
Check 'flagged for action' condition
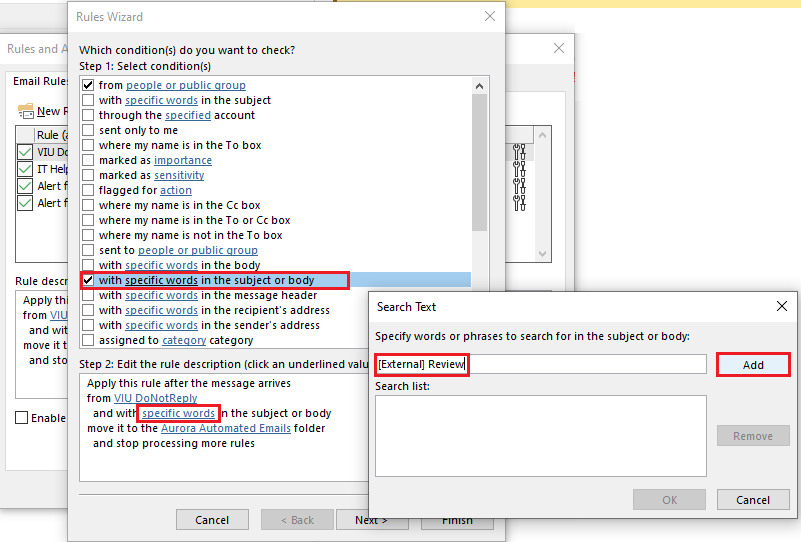click(x=88, y=190)
